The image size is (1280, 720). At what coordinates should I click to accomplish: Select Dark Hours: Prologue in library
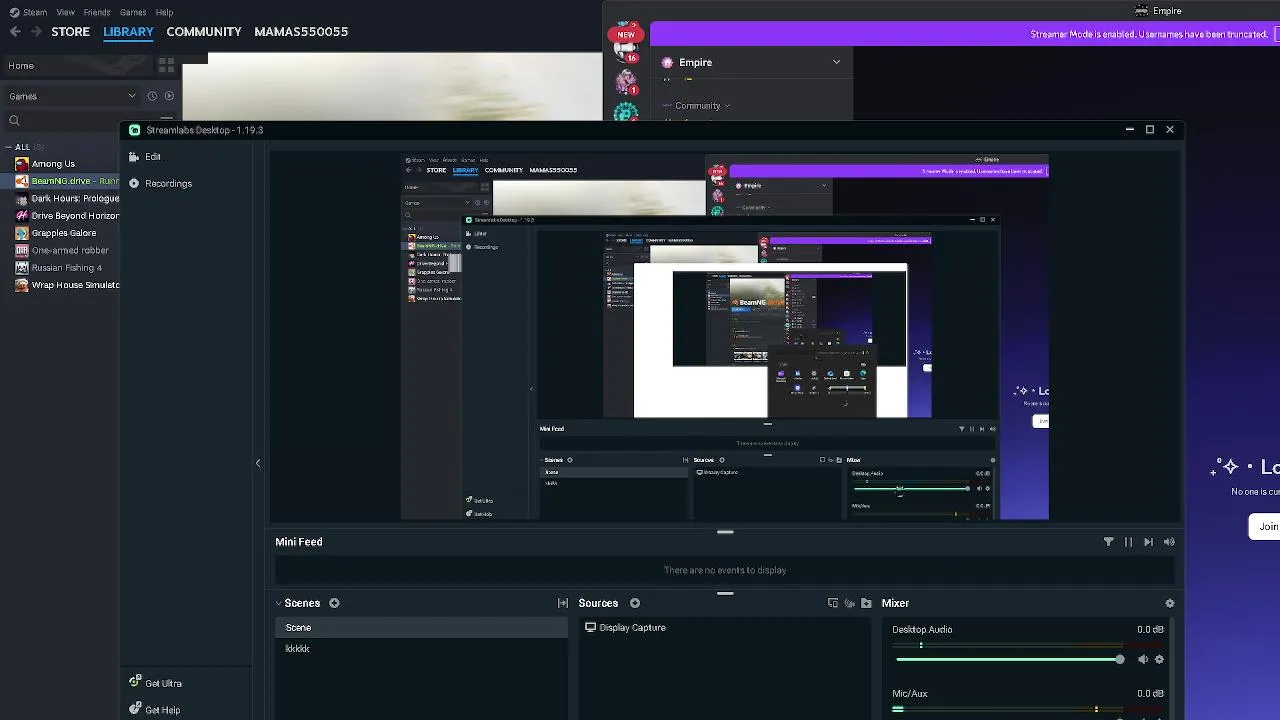click(x=60, y=199)
